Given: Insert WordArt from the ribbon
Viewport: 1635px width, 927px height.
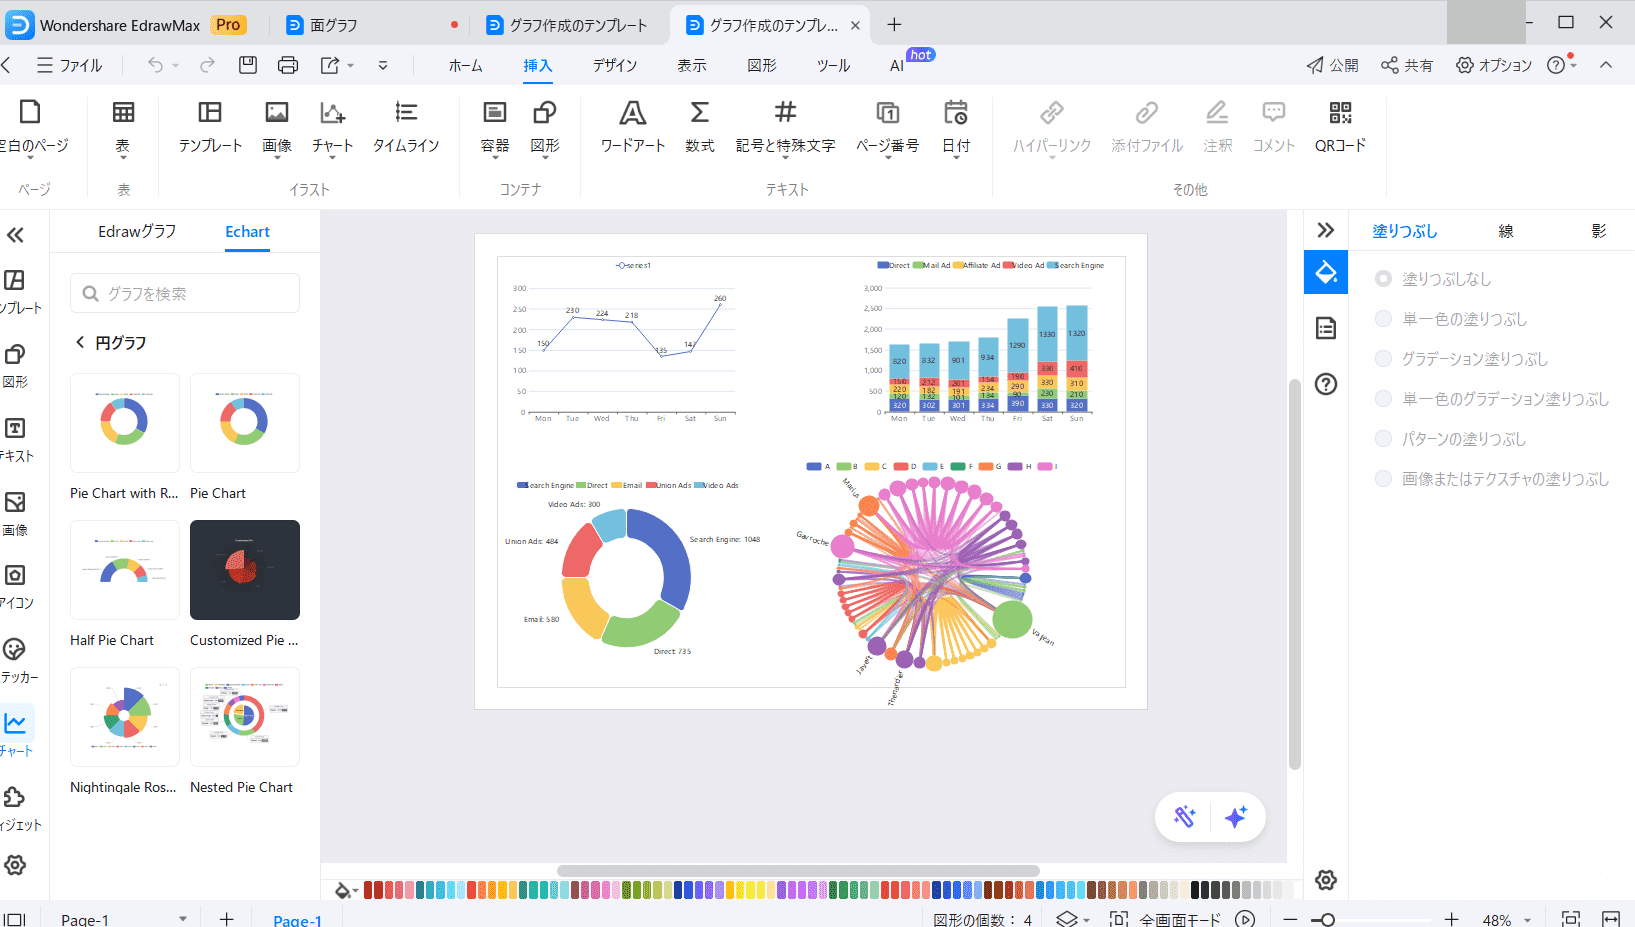Looking at the screenshot, I should (x=632, y=113).
